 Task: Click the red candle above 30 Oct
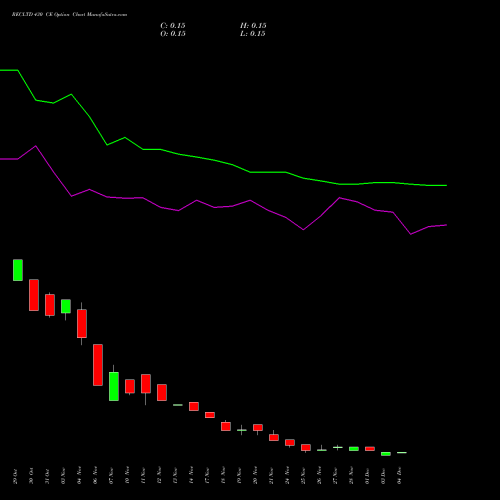pyautogui.click(x=34, y=295)
